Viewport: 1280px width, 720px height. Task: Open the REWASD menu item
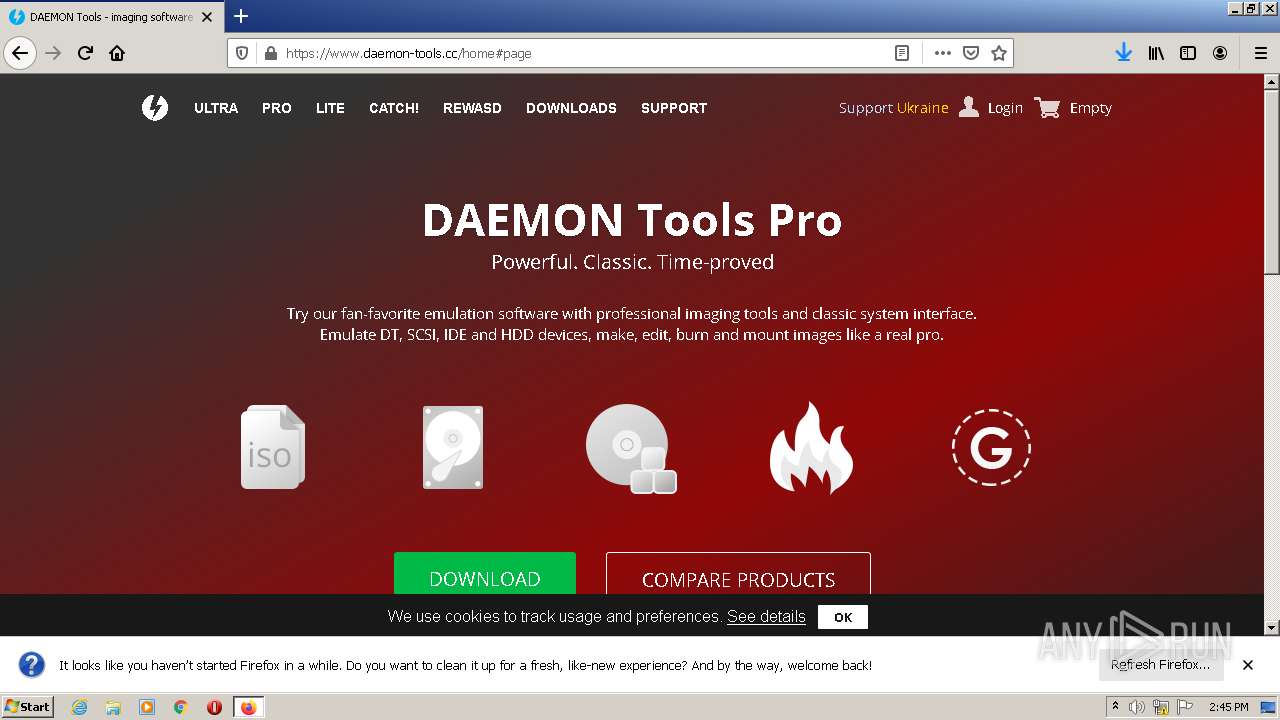[472, 108]
